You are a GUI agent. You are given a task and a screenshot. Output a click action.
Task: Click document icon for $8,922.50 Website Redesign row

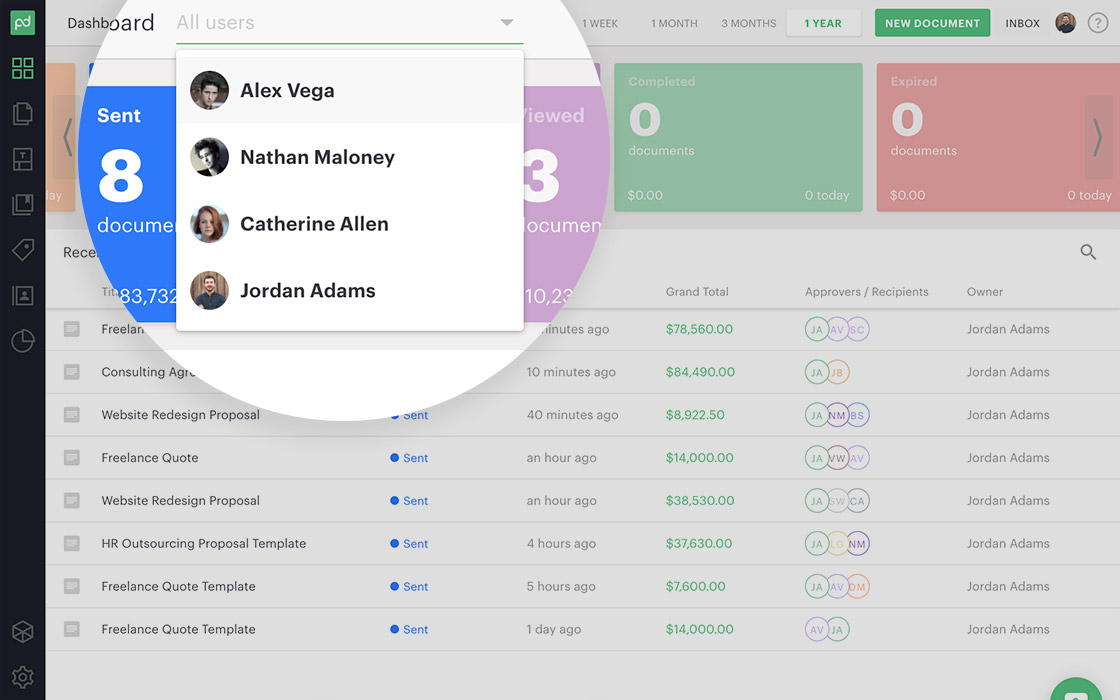pyautogui.click(x=71, y=415)
